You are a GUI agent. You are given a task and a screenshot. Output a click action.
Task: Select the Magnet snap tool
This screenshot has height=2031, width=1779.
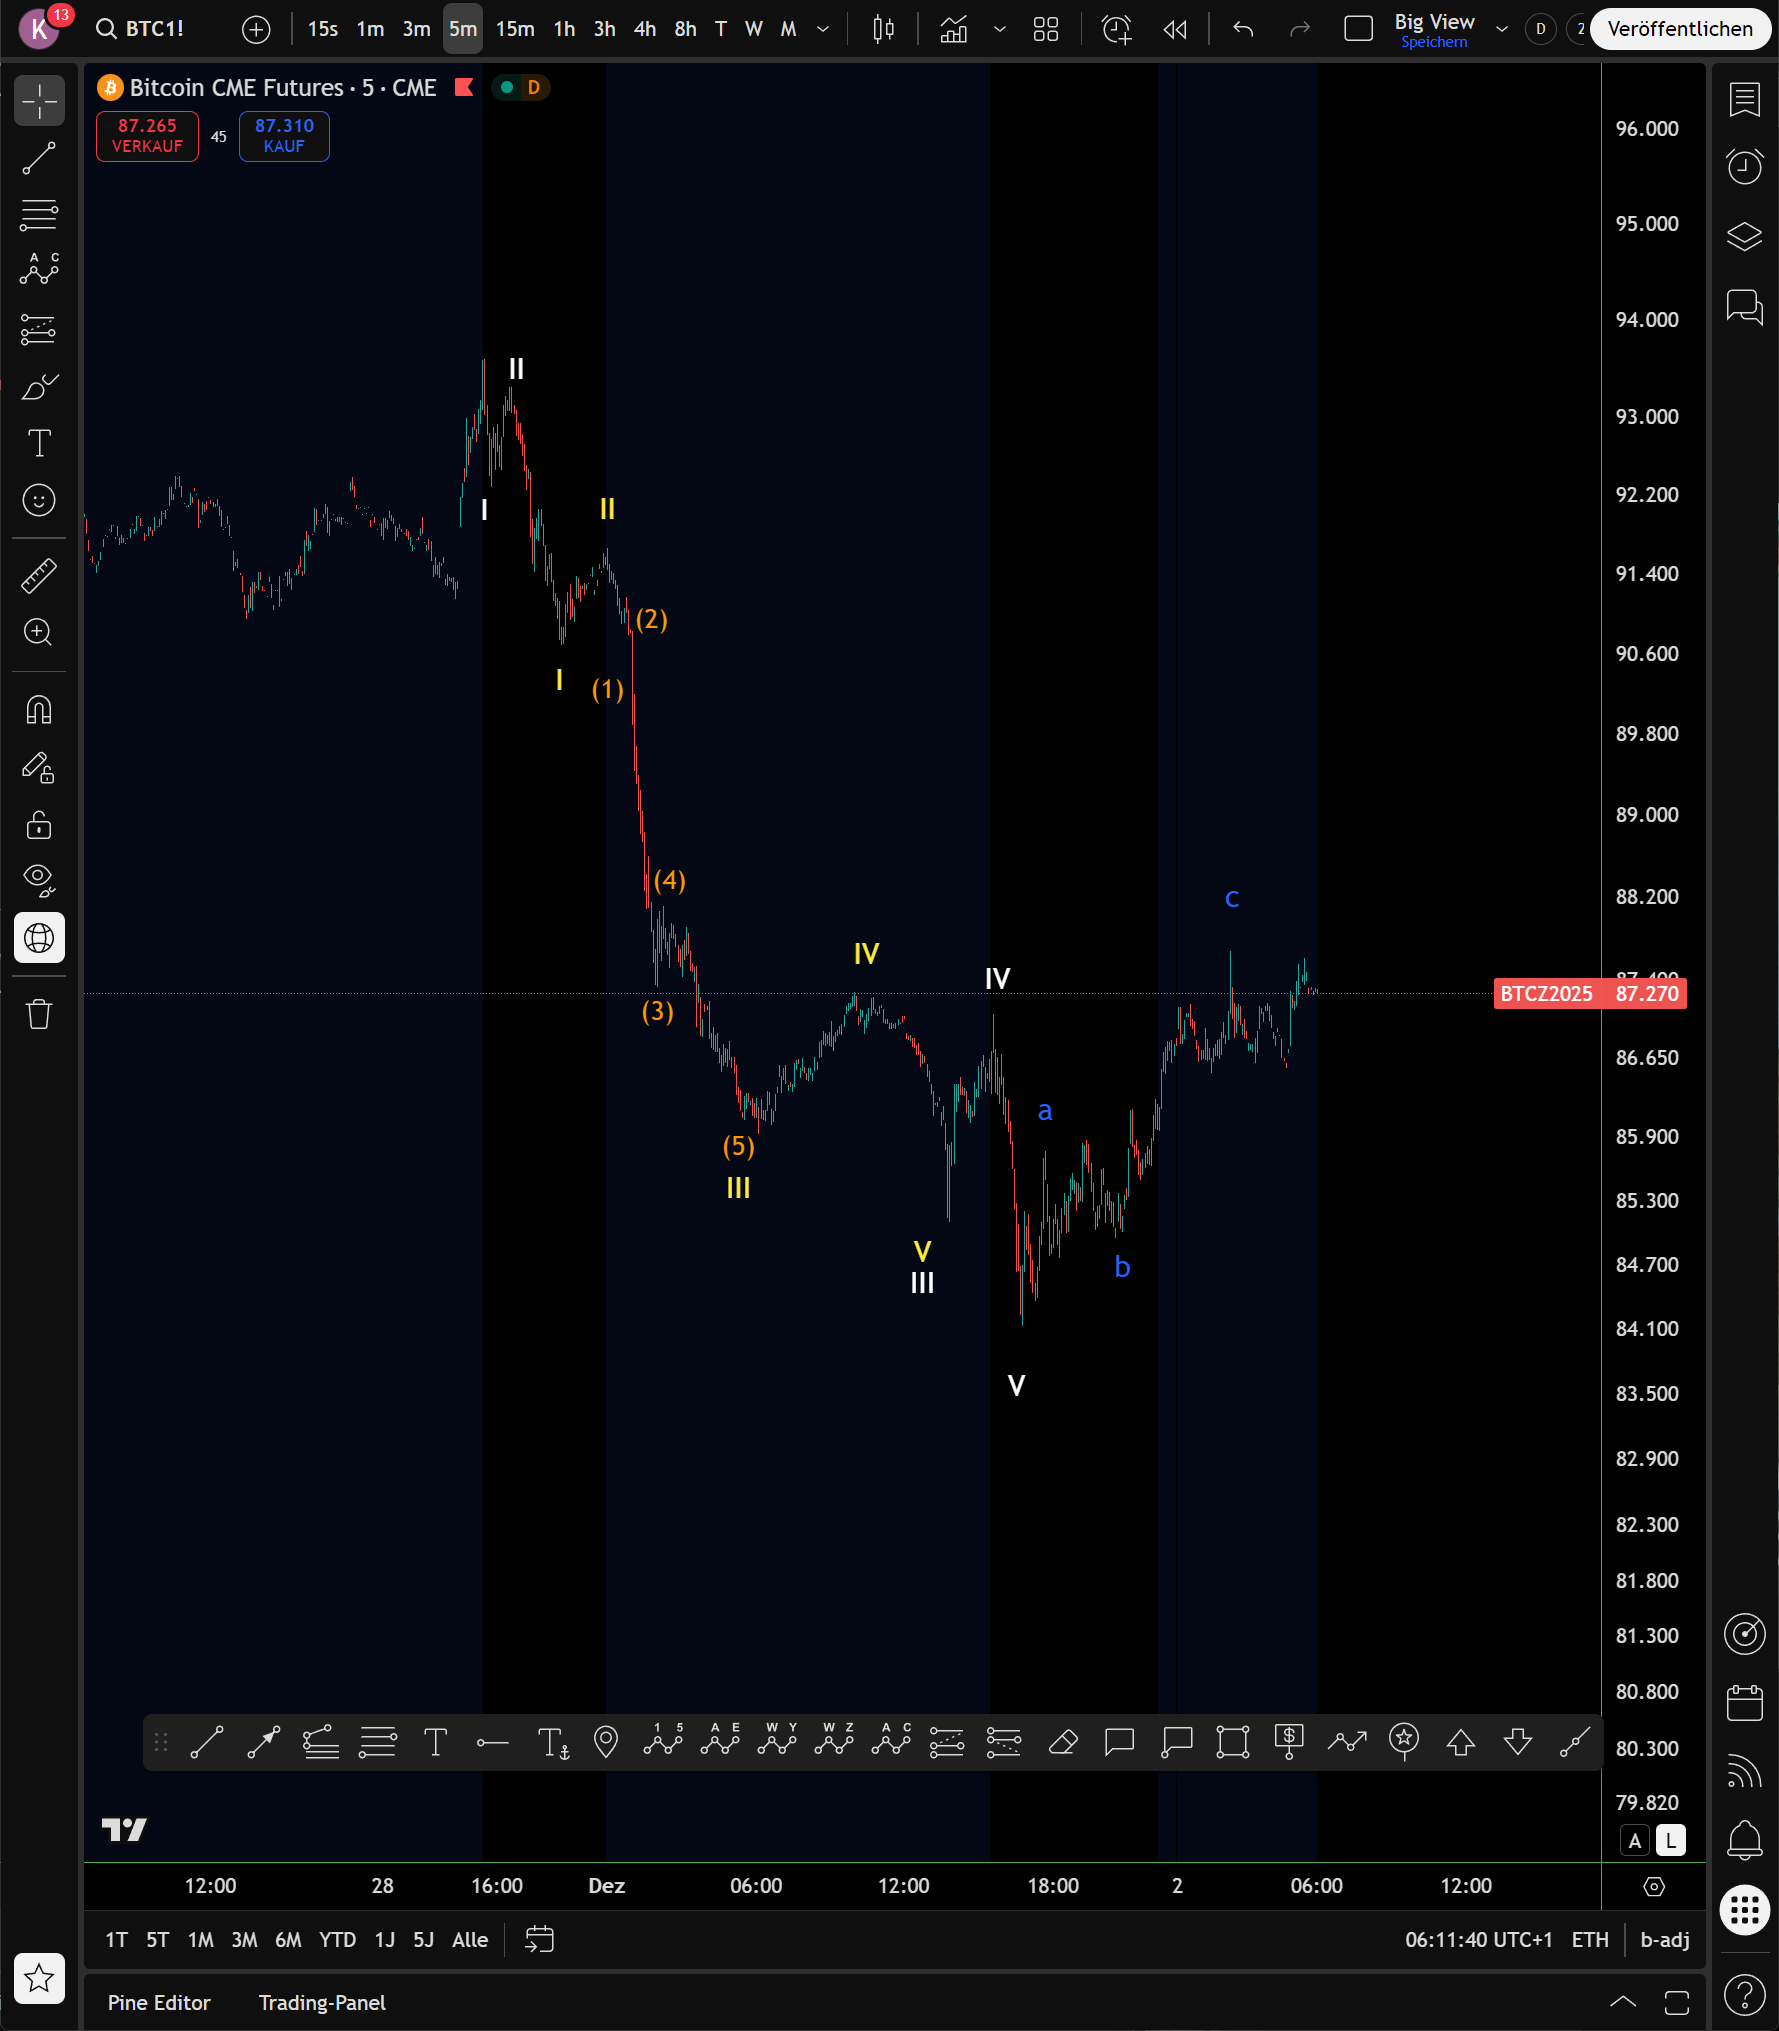(39, 710)
